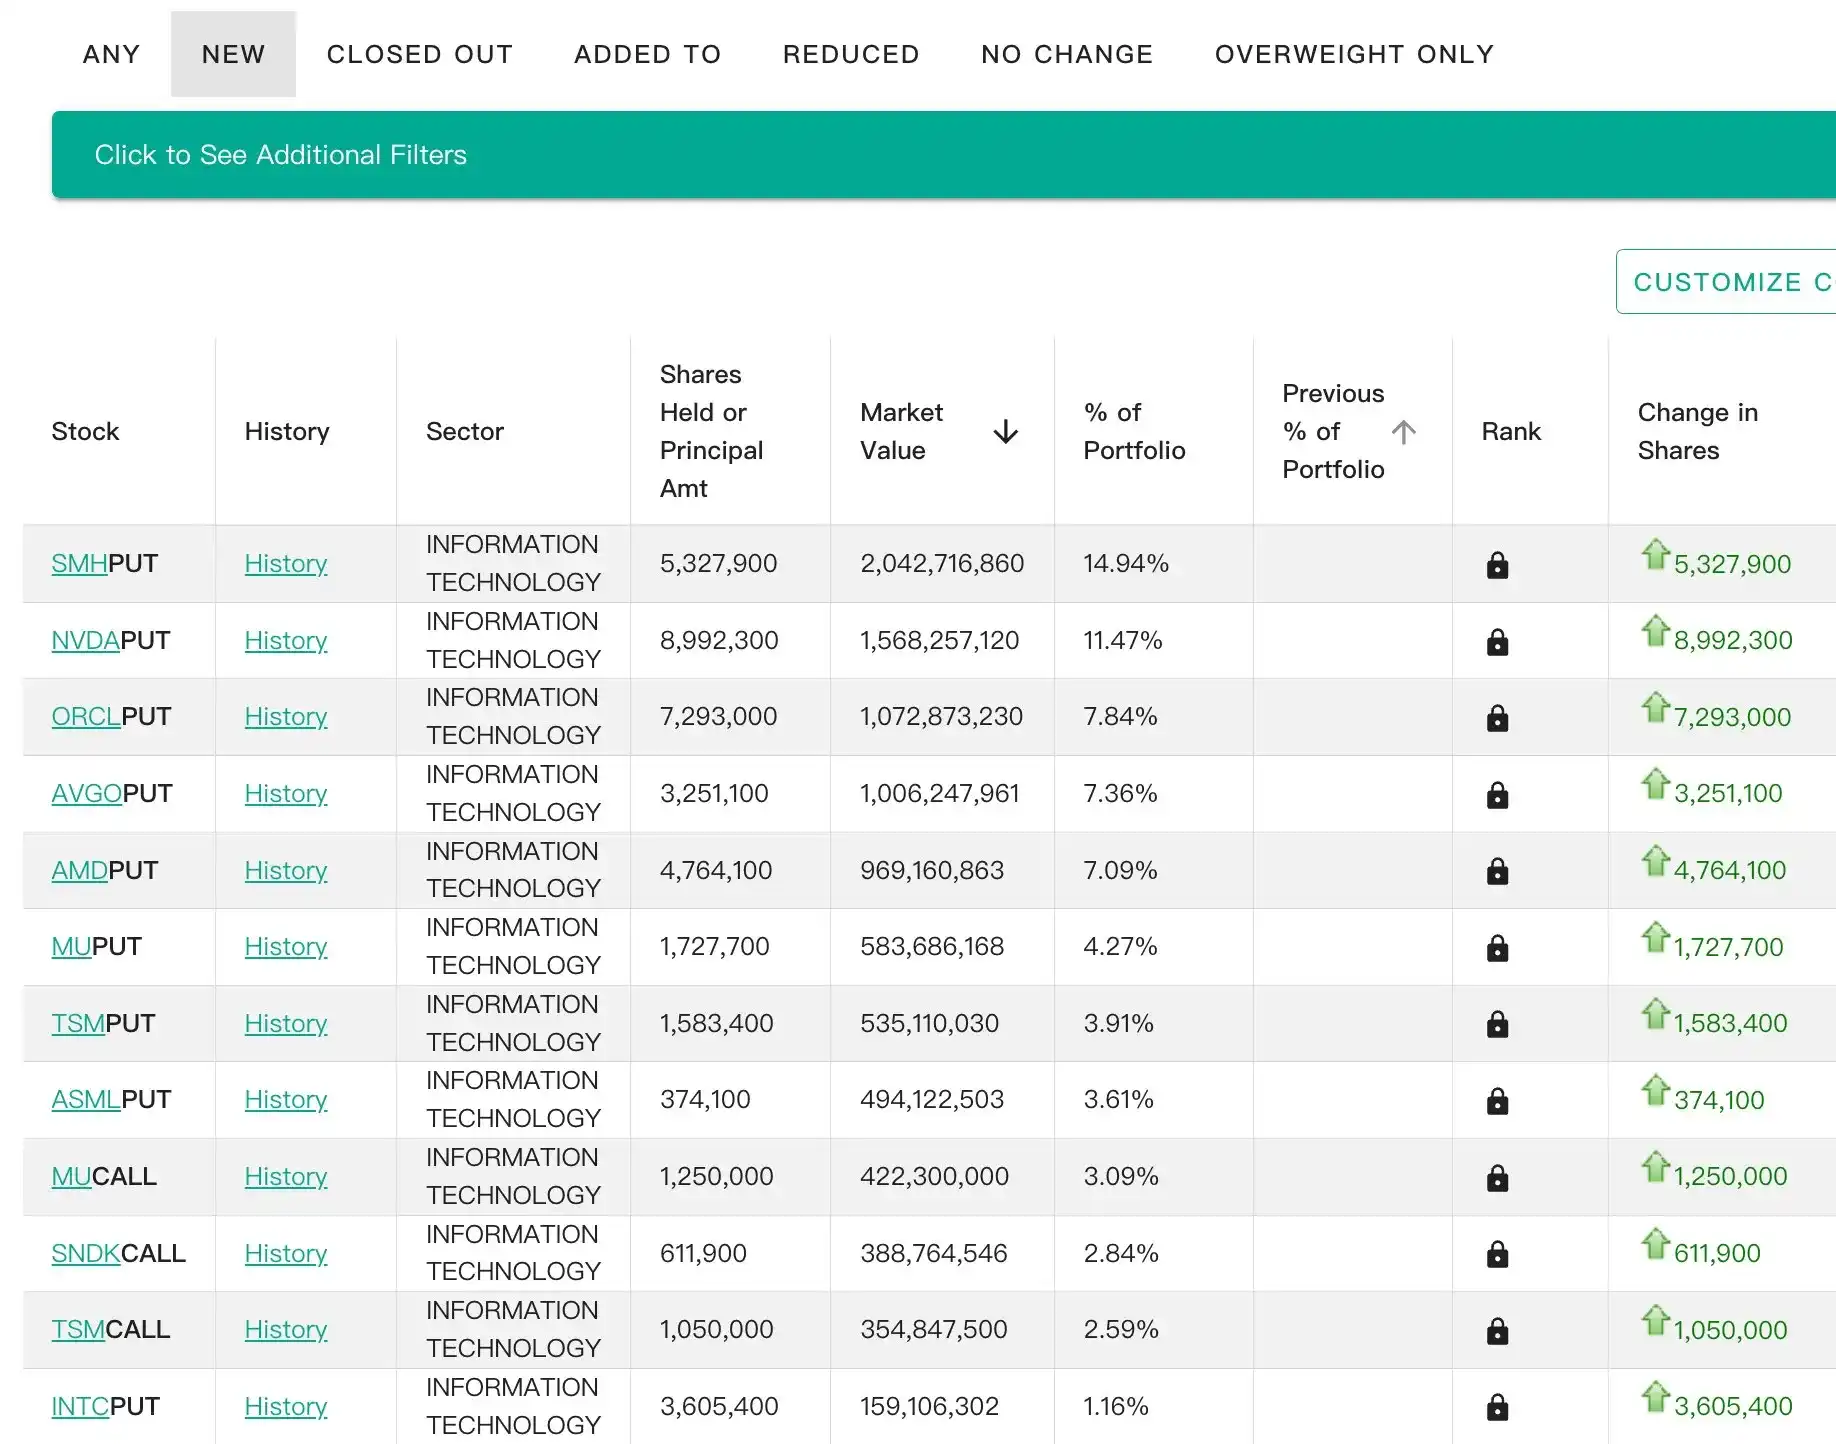Viewport: 1836px width, 1444px height.
Task: Select the OVERWEIGHT ONLY filter
Action: pyautogui.click(x=1354, y=54)
